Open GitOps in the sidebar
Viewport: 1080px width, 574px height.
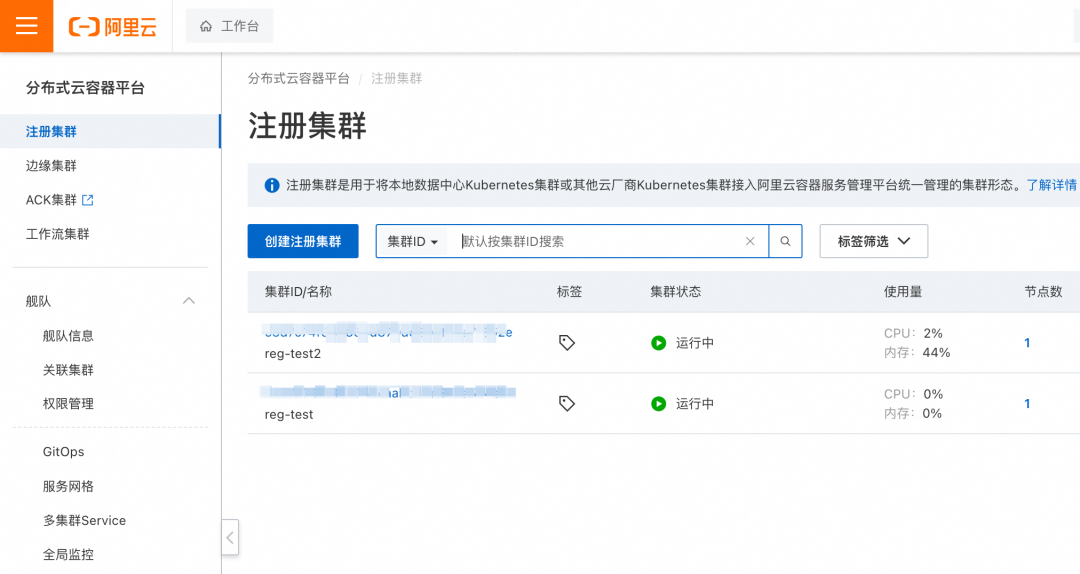(63, 451)
